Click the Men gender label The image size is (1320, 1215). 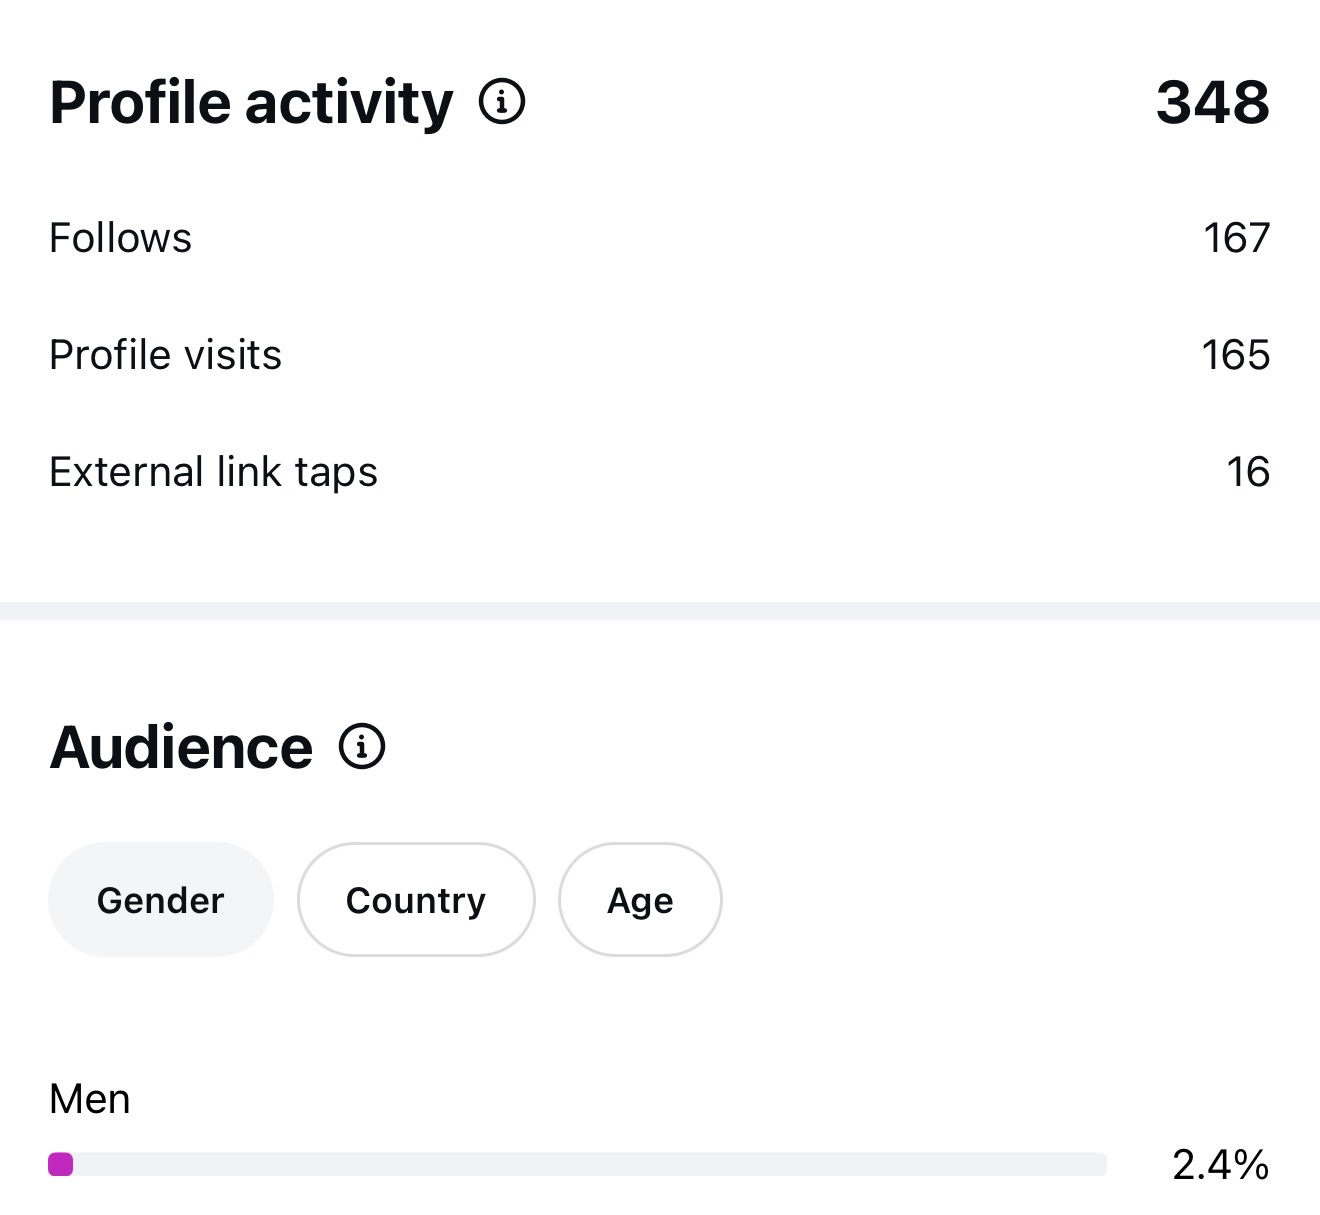point(89,1099)
